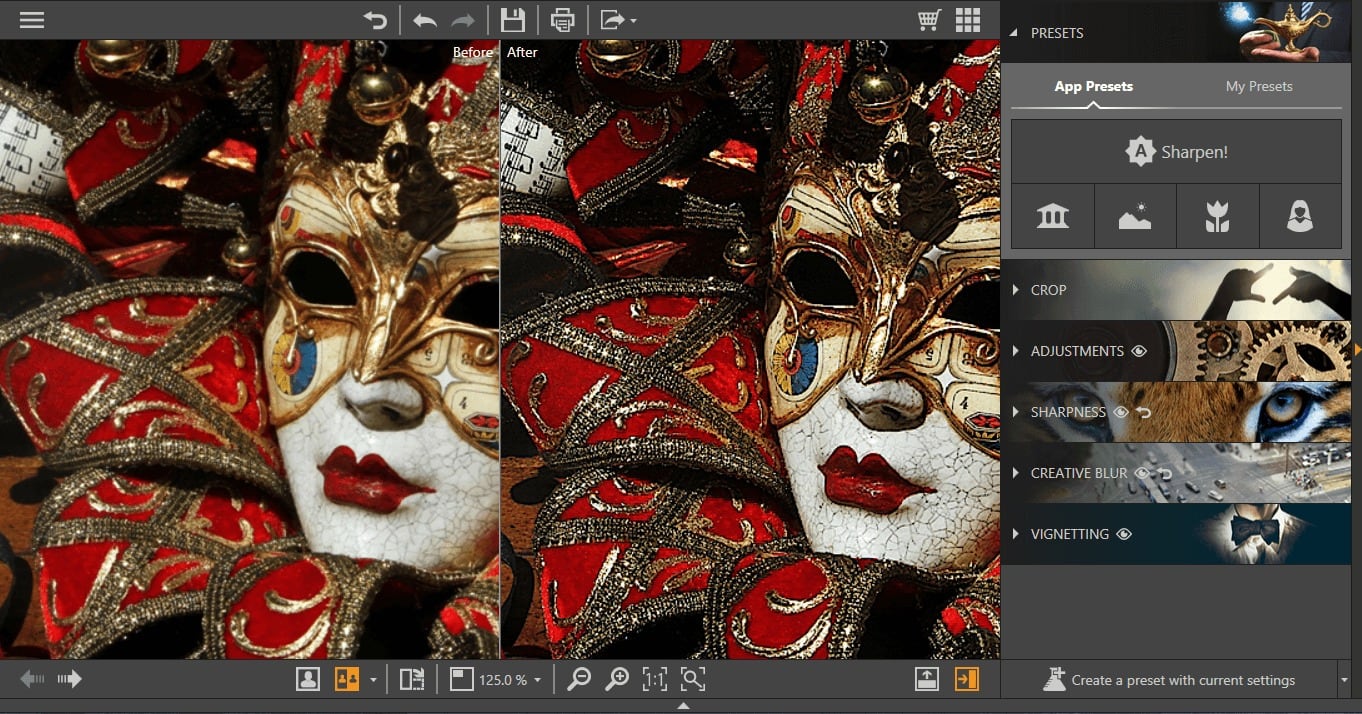This screenshot has width=1362, height=714.
Task: Click the reset/revert curved arrow icon
Action: tap(375, 20)
